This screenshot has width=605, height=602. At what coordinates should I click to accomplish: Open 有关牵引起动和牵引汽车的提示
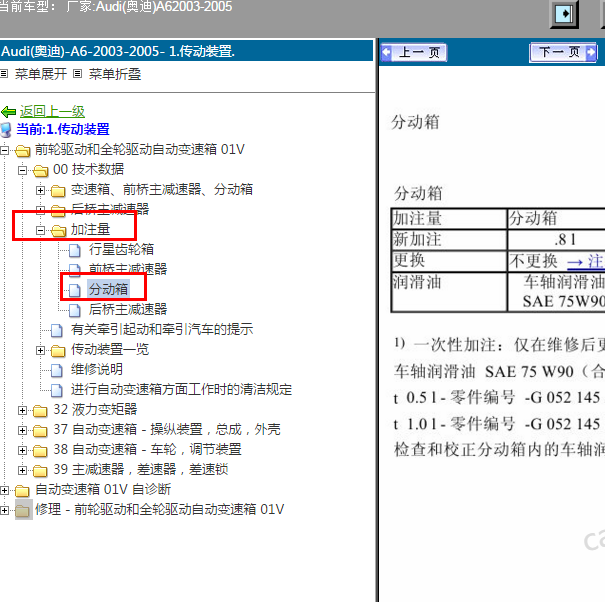162,329
